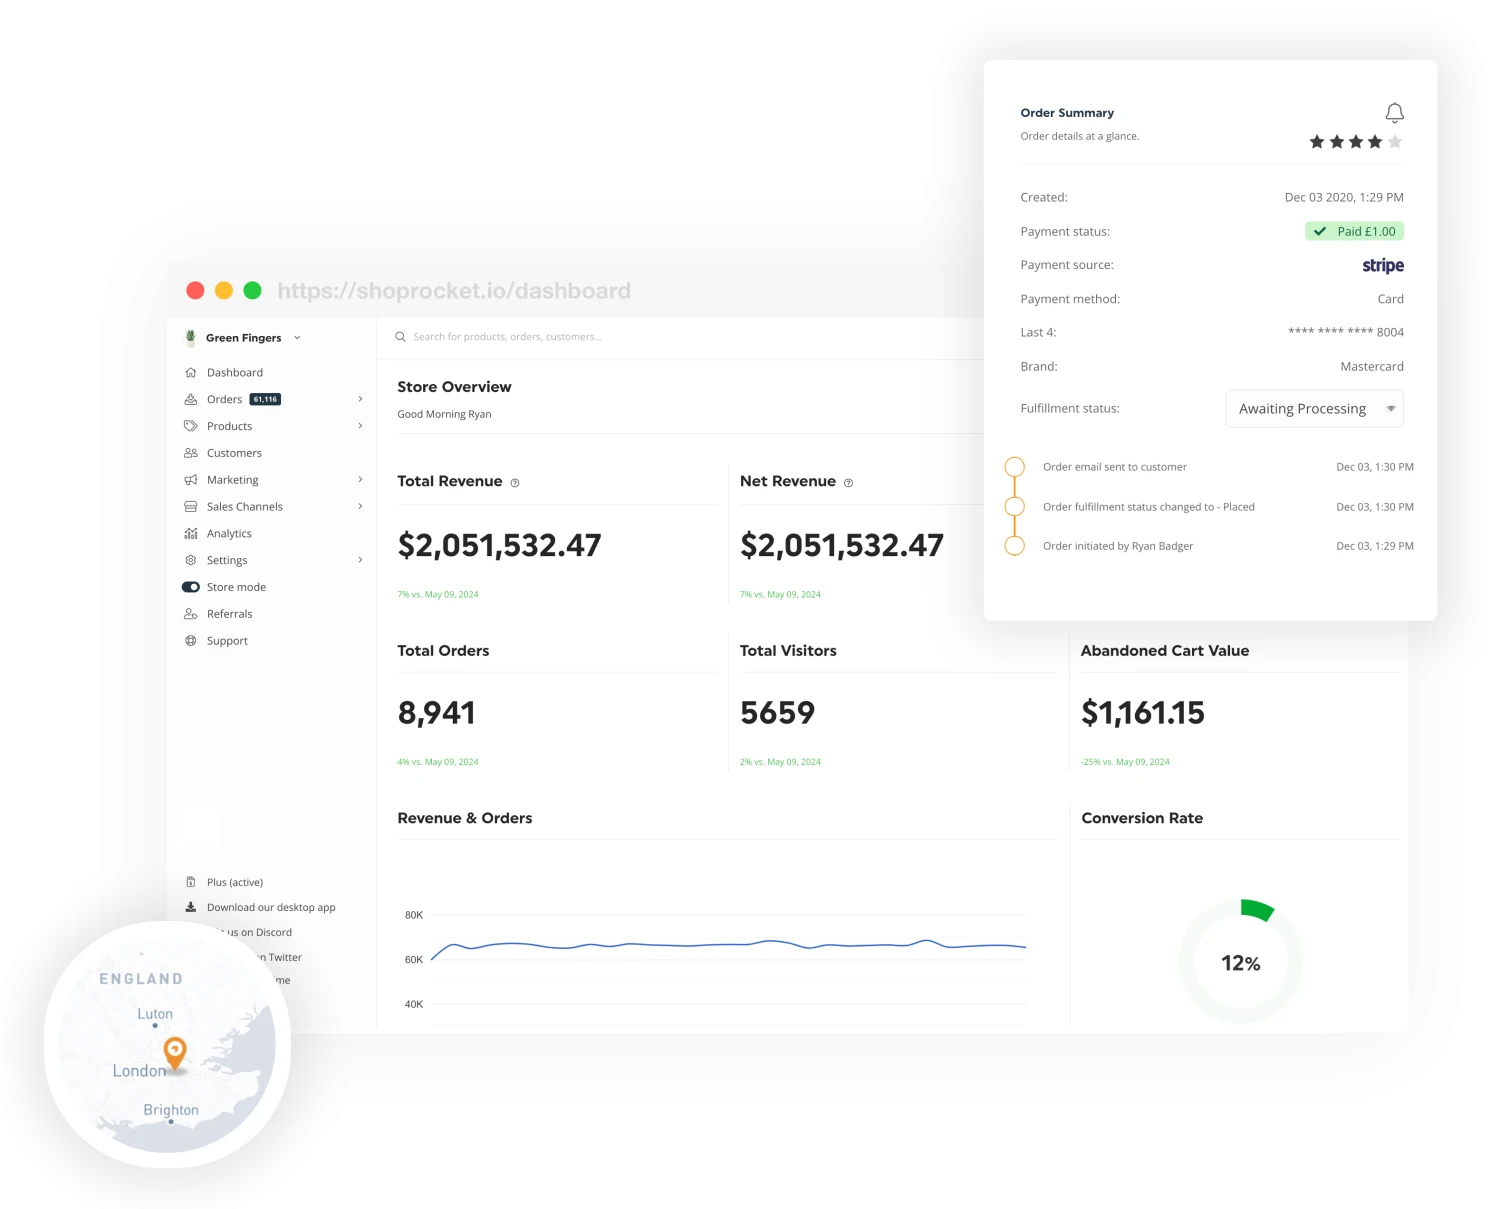Open the Dashboard menu item
Viewport: 1500px width, 1209px height.
(x=235, y=372)
